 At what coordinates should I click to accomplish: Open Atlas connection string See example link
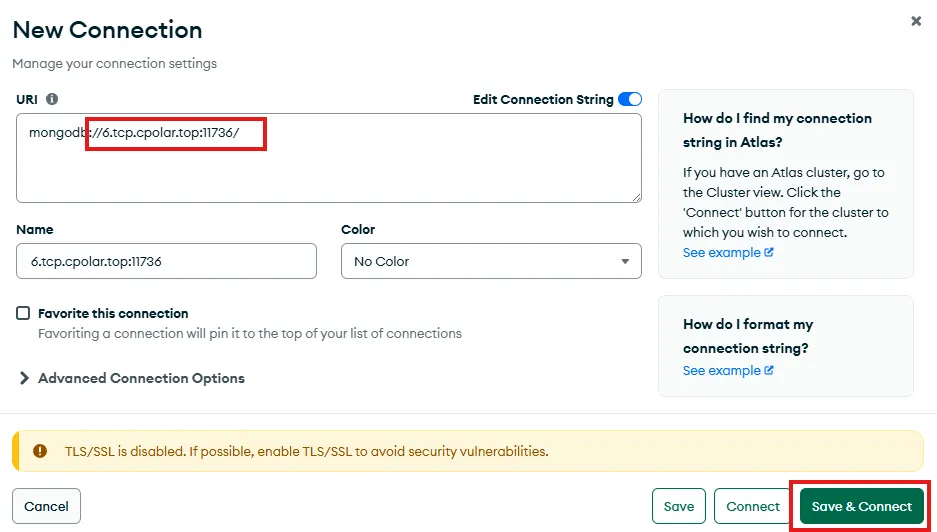(722, 253)
